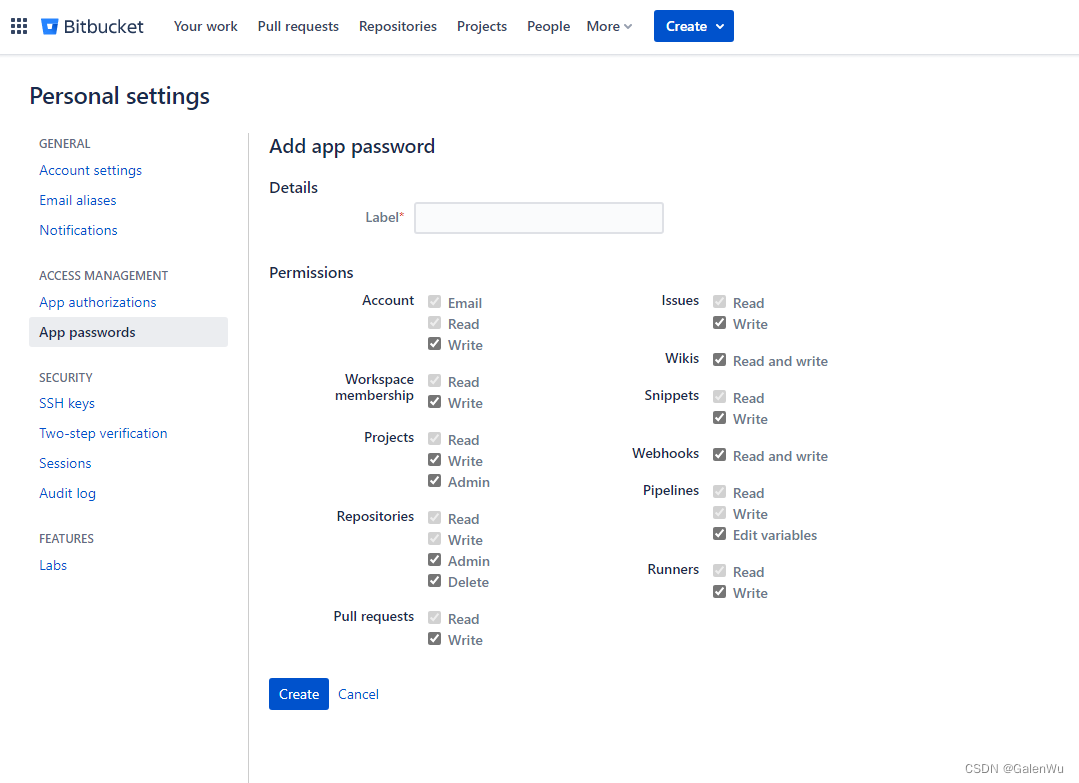Click the Create button to save the app password
This screenshot has width=1079, height=783.
pyautogui.click(x=298, y=693)
